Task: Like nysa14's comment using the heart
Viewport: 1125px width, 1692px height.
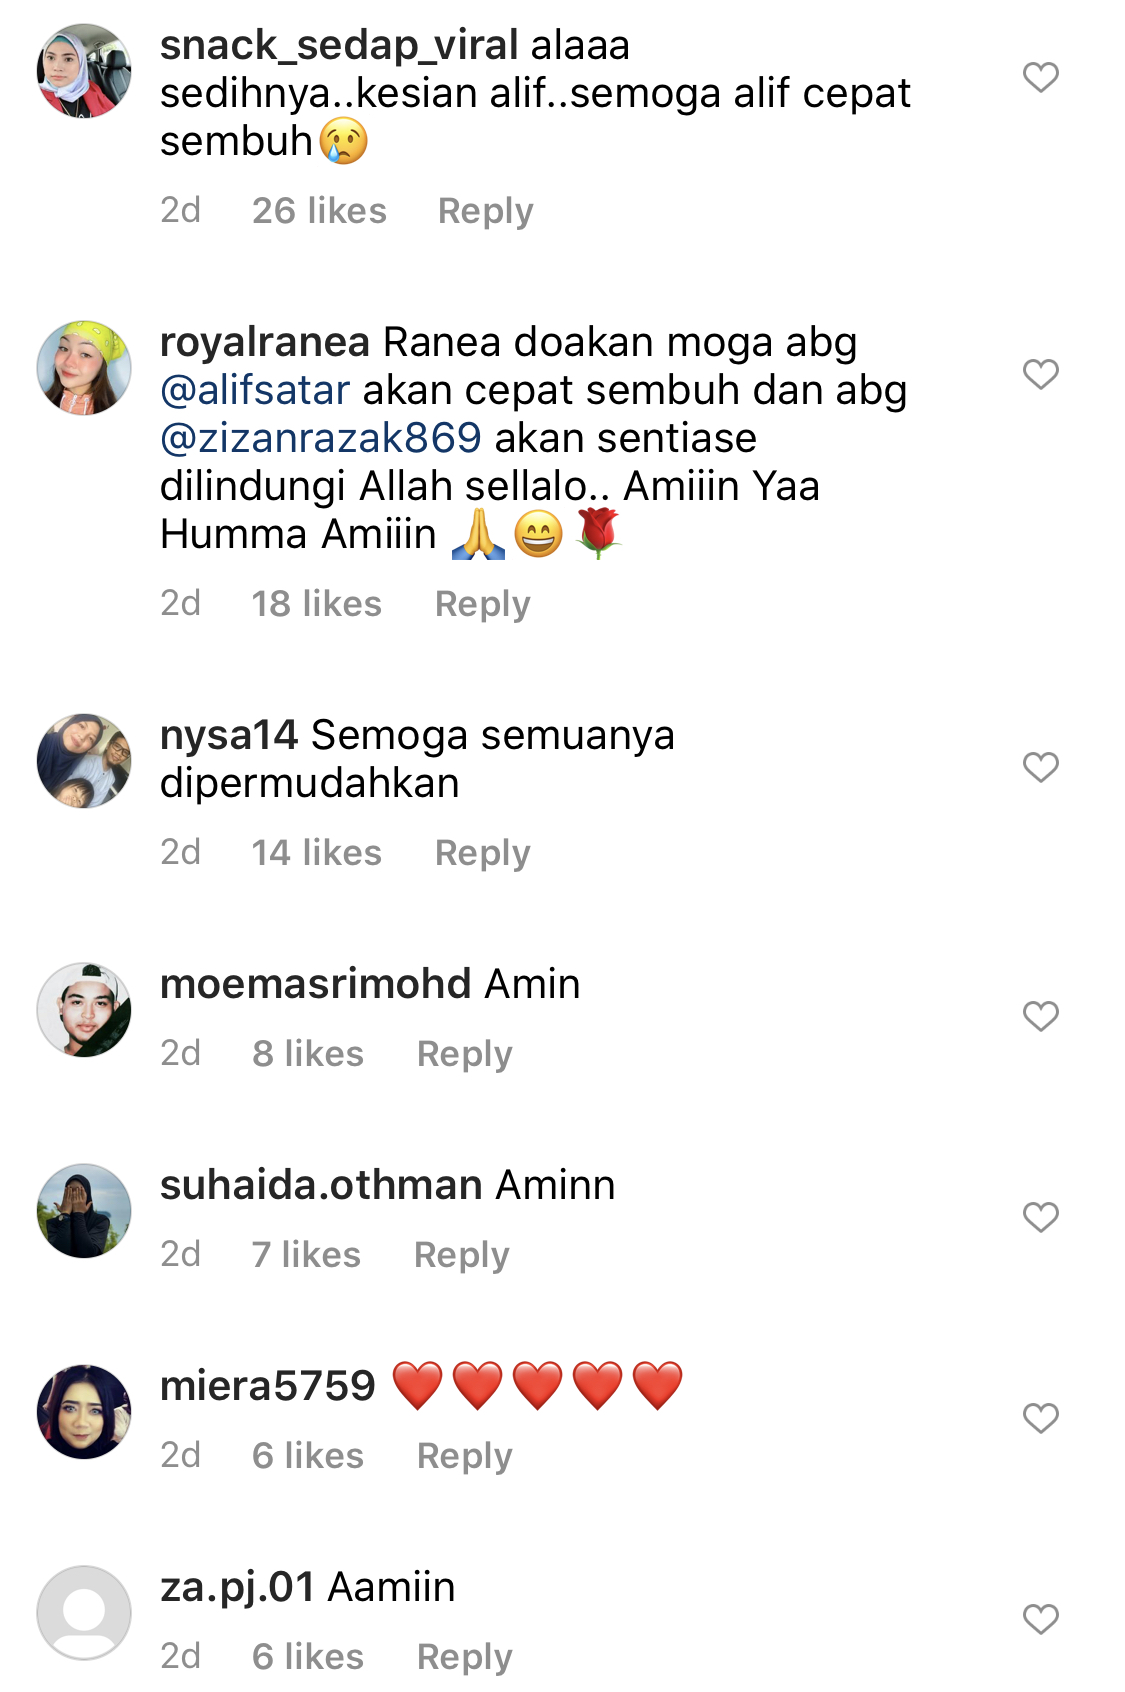Action: [1040, 767]
